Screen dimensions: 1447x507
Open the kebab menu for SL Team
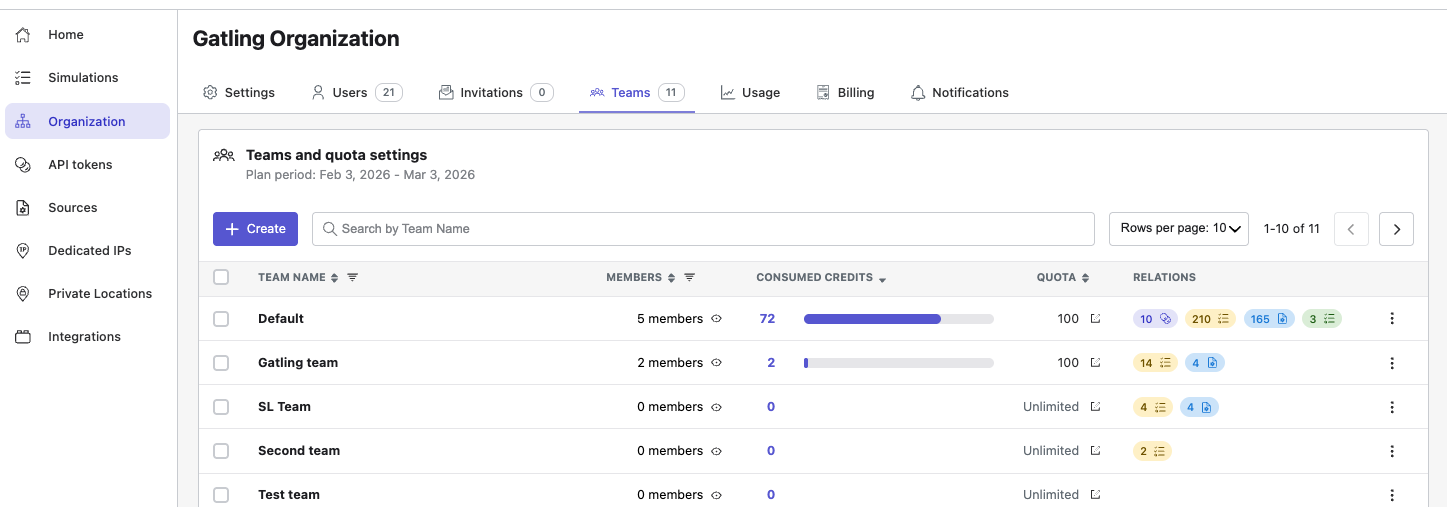point(1392,407)
